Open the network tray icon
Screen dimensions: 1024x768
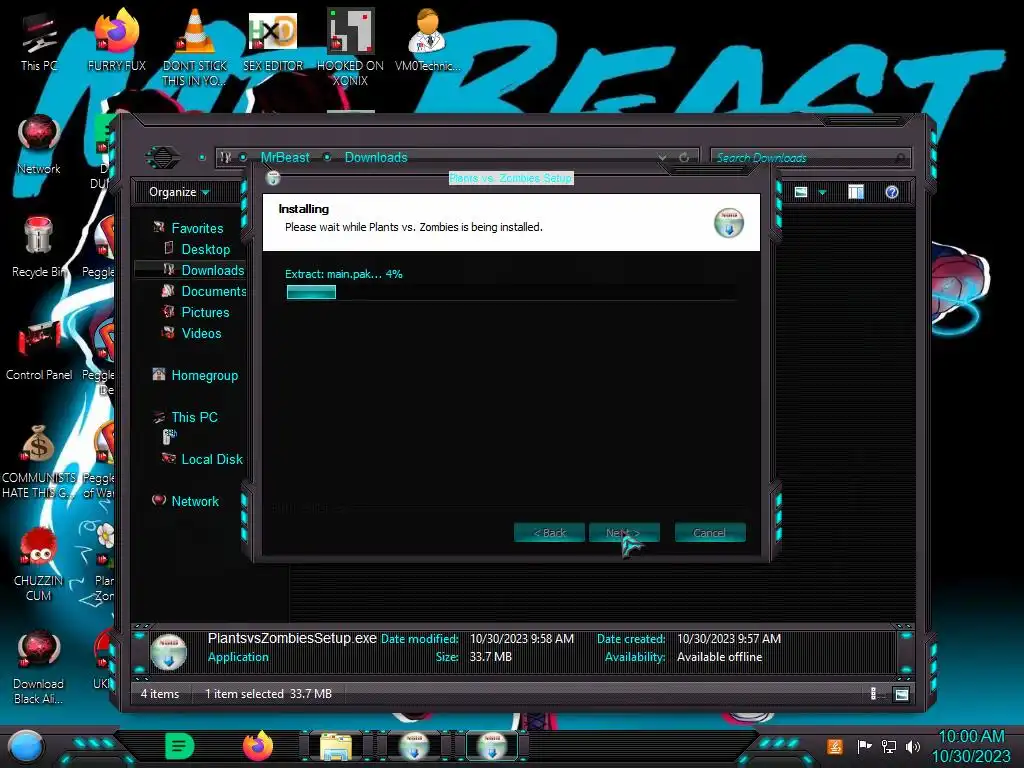[x=888, y=746]
